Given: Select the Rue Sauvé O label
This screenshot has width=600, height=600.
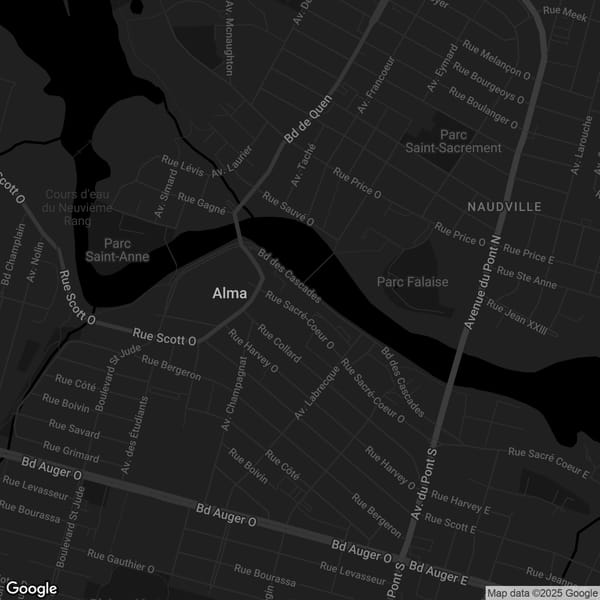Looking at the screenshot, I should 288,208.
